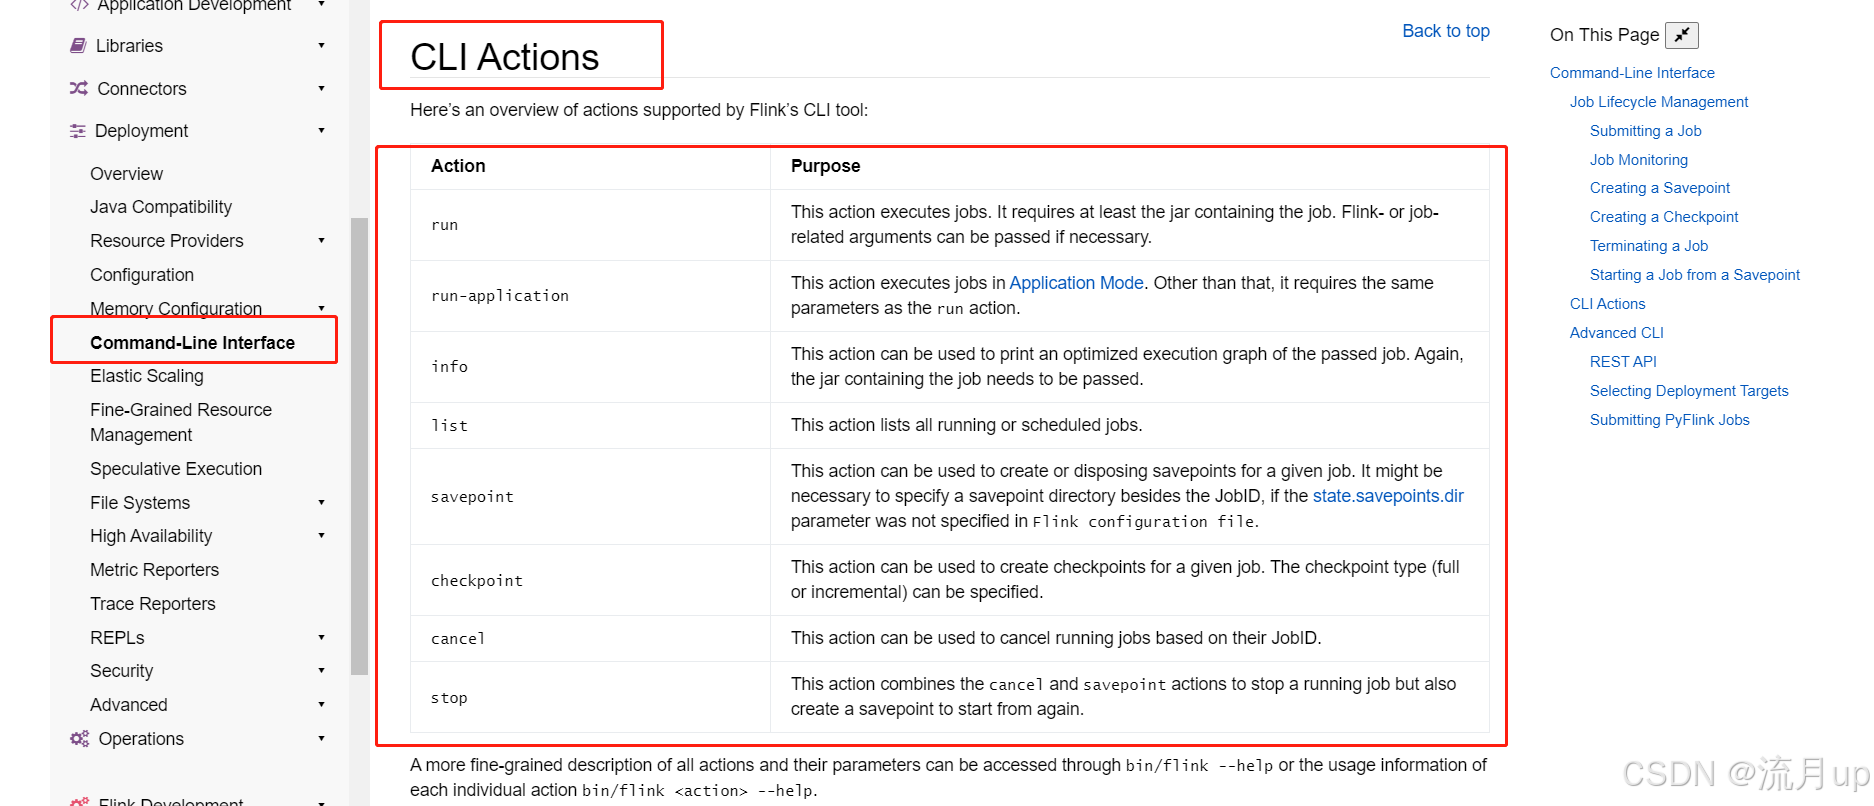This screenshot has height=806, width=1874.
Task: Open Trace Reporters page
Action: click(x=153, y=604)
